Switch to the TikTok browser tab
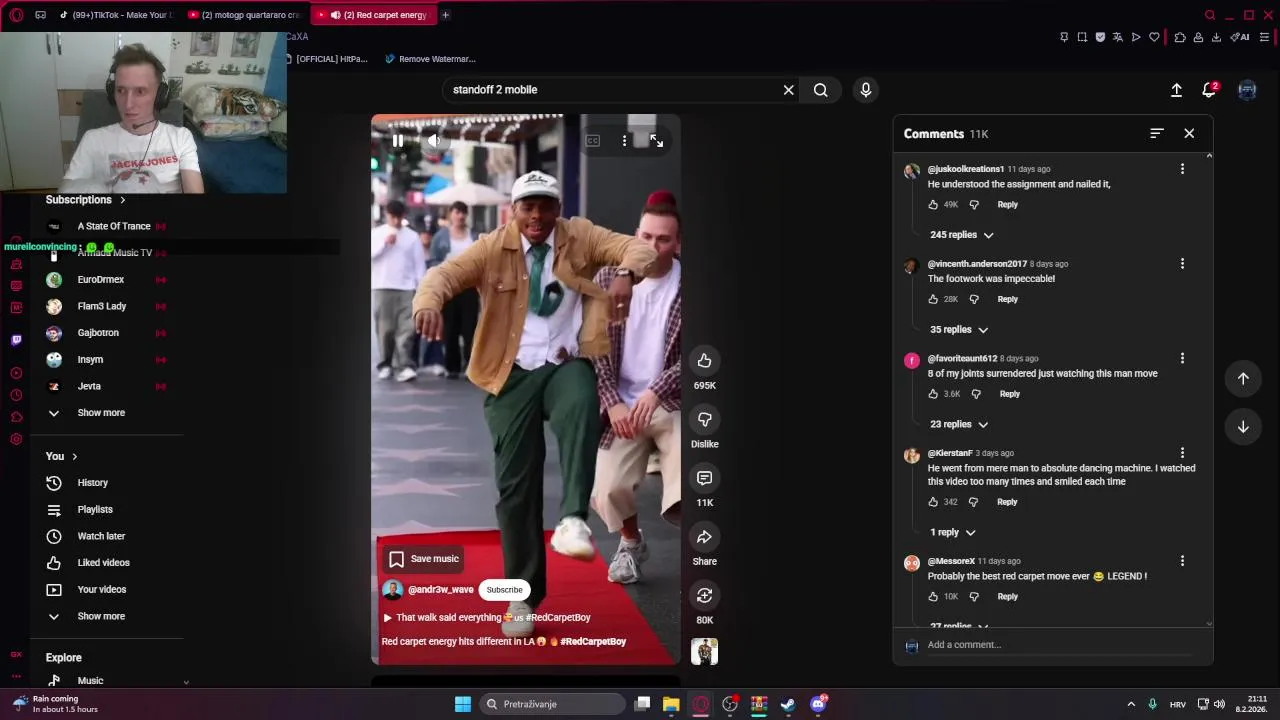Screen dimensions: 1280x720 116,15
